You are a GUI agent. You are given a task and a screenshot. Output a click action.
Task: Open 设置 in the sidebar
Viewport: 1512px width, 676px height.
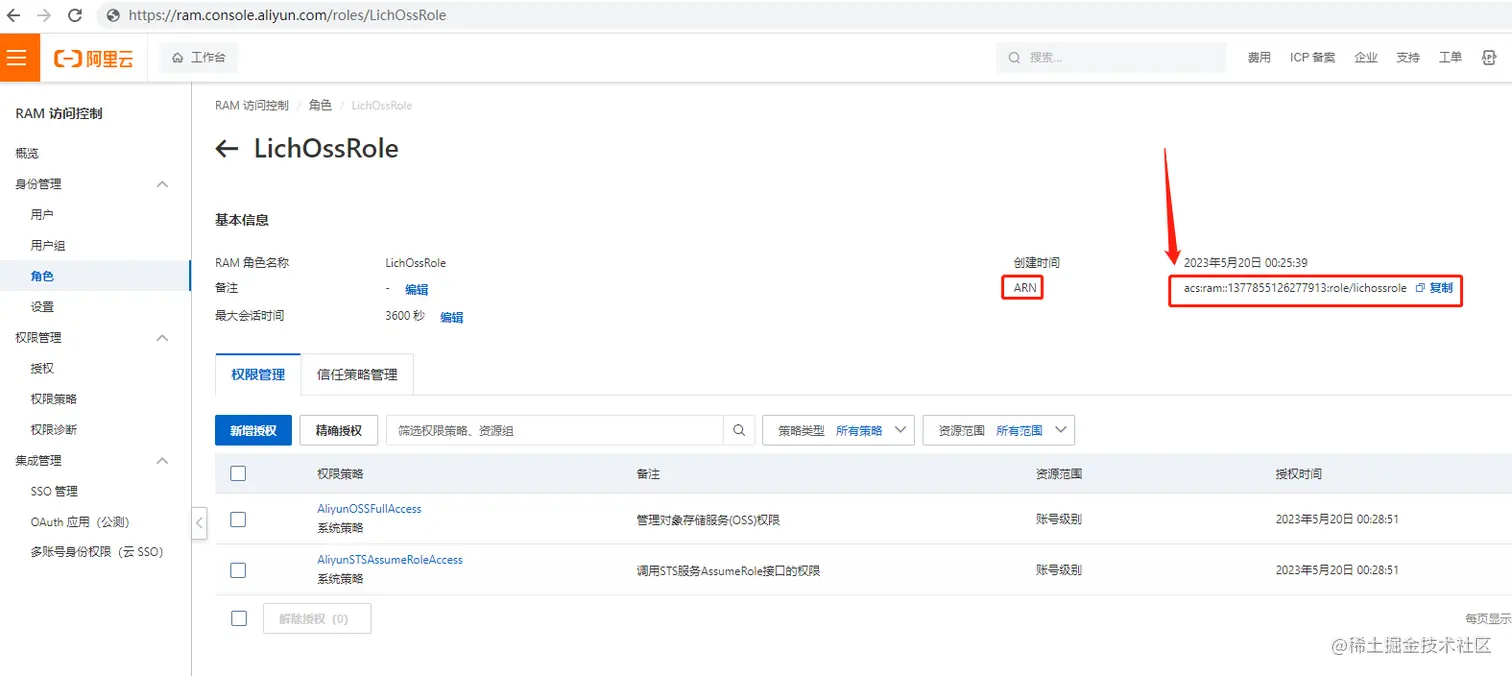point(42,307)
